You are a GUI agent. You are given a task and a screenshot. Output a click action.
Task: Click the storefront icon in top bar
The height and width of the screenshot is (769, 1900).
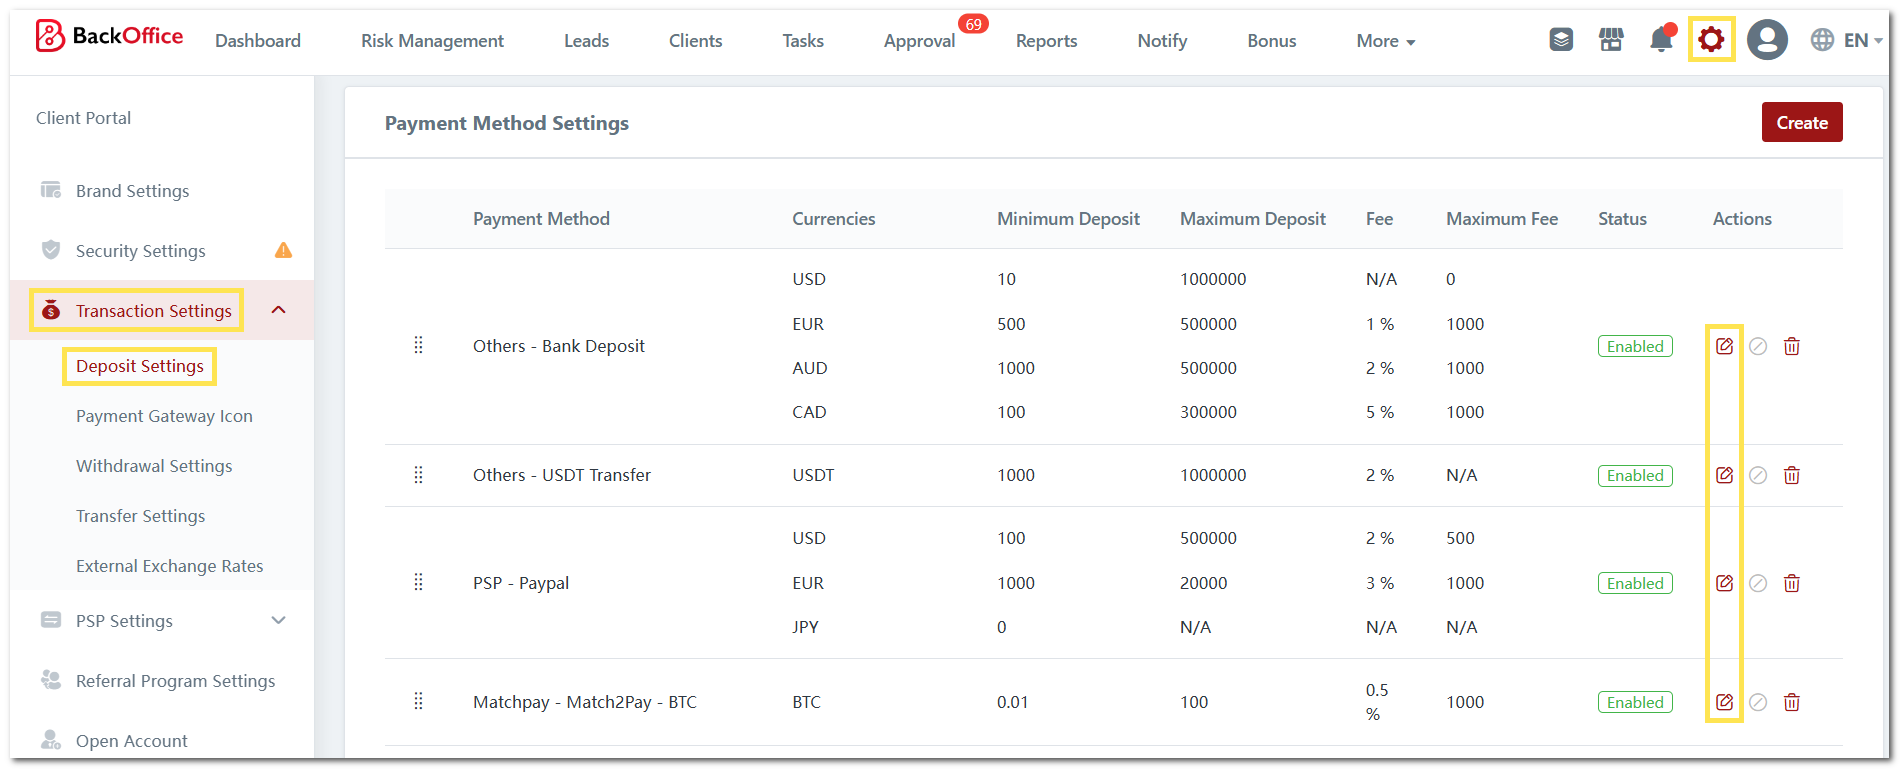tap(1611, 40)
